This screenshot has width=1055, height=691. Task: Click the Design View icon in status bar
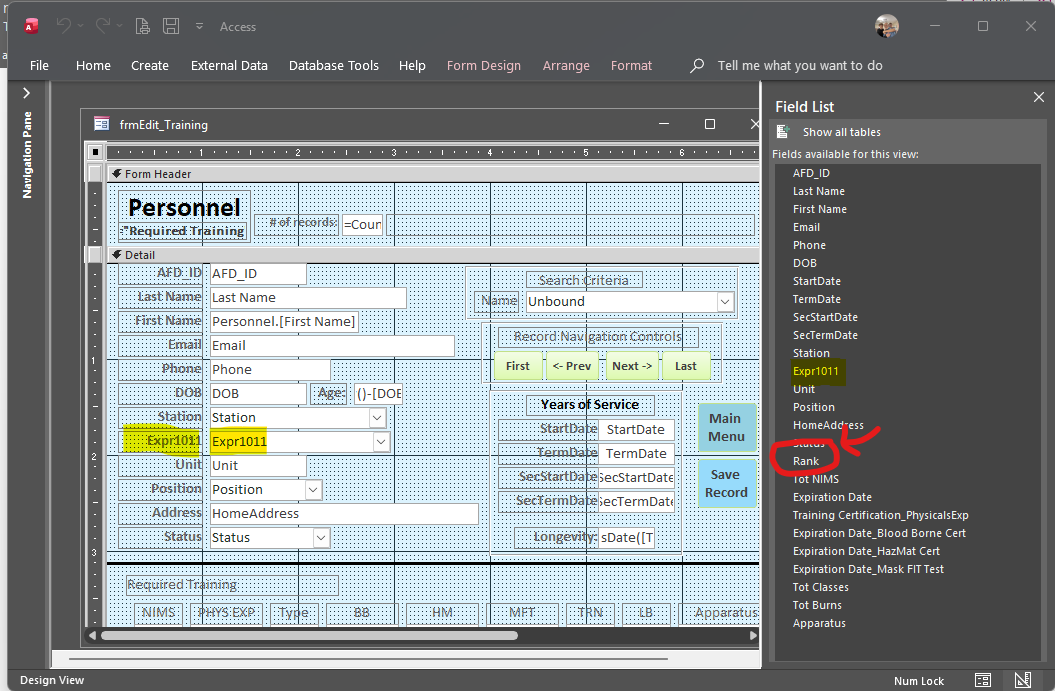(1022, 680)
